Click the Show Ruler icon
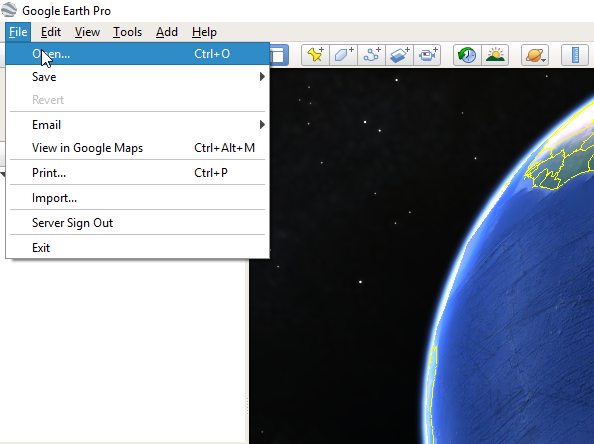The image size is (594, 444). (575, 55)
